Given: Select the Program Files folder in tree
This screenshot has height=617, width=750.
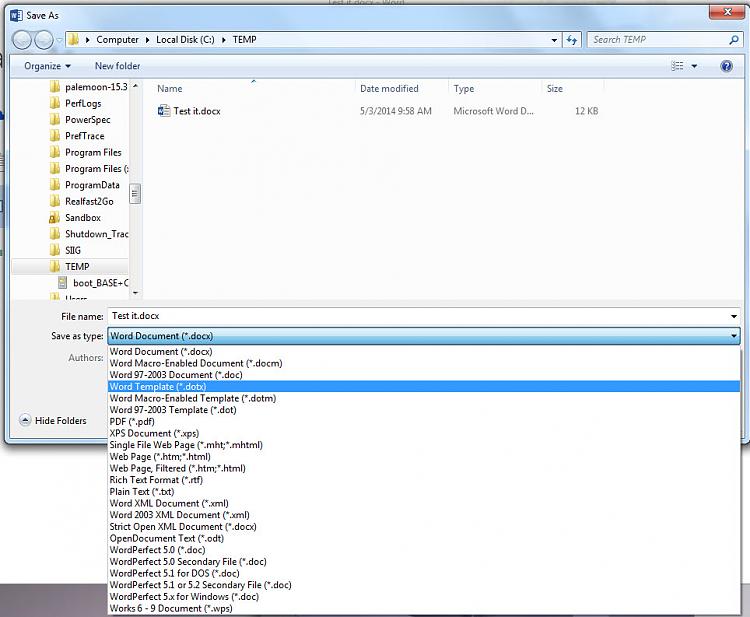Looking at the screenshot, I should 86,153.
